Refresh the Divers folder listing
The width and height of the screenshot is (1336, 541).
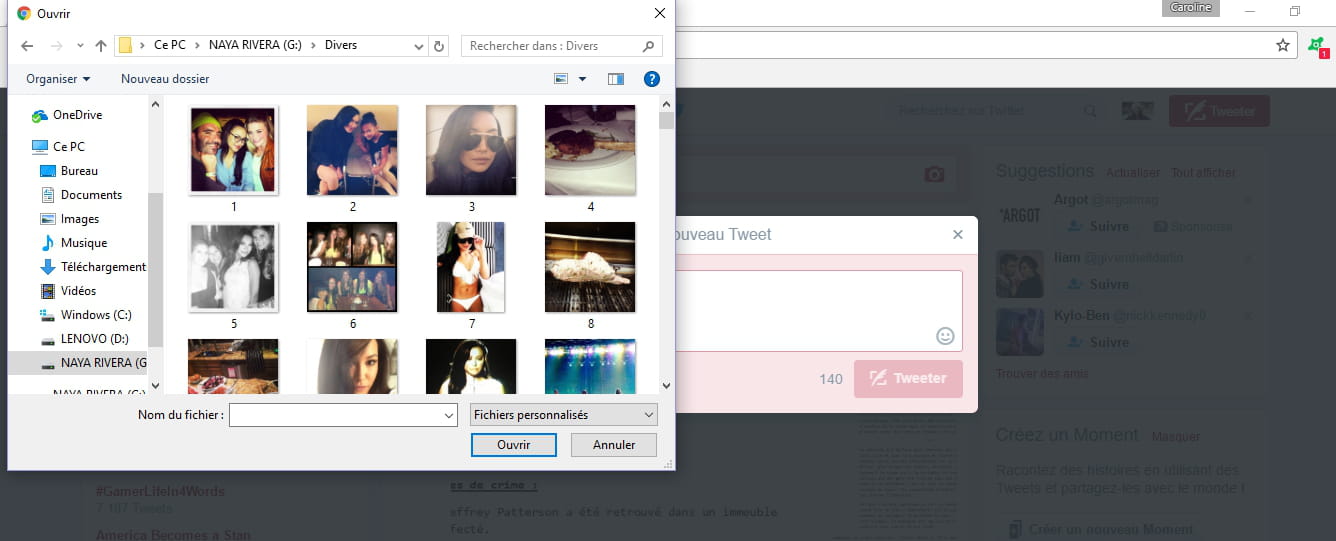439,46
